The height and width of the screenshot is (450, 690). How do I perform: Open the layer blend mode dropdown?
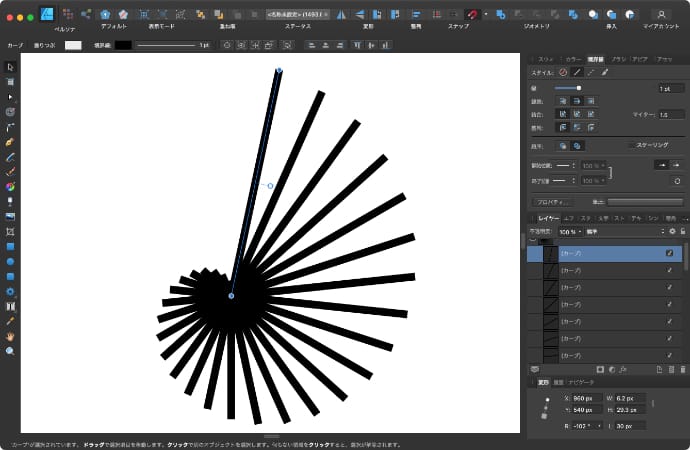pos(625,231)
